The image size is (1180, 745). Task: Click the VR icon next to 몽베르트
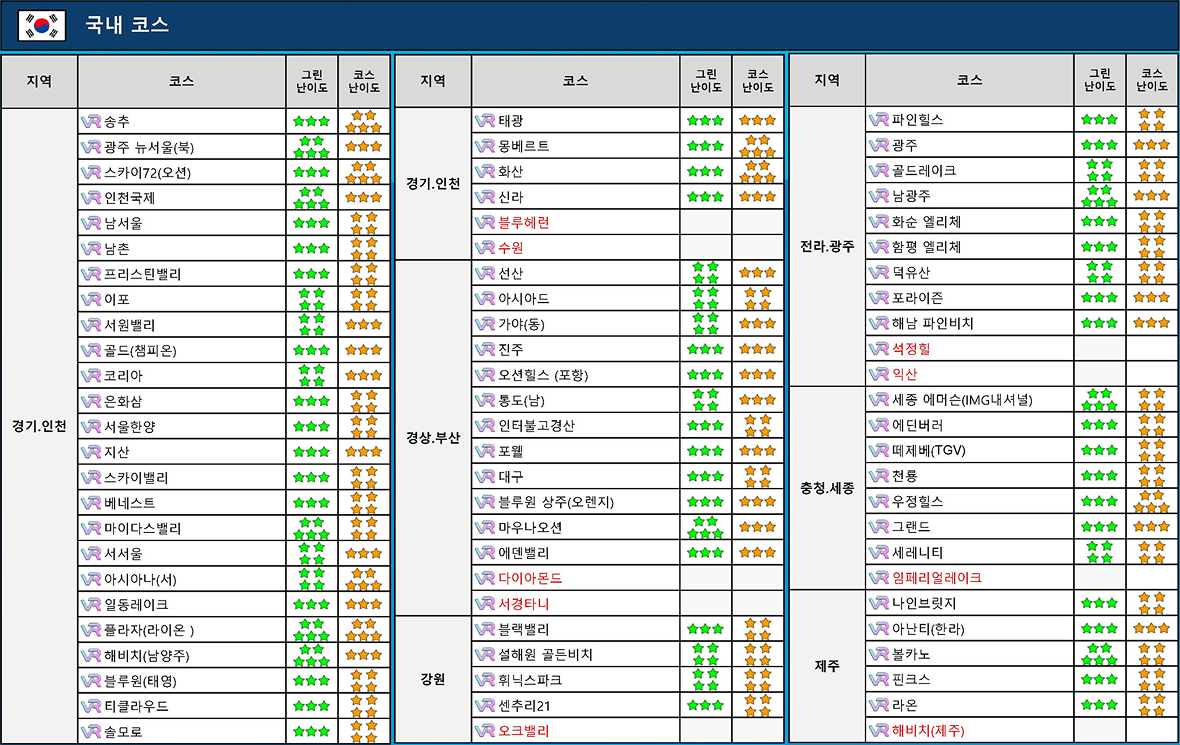click(485, 146)
